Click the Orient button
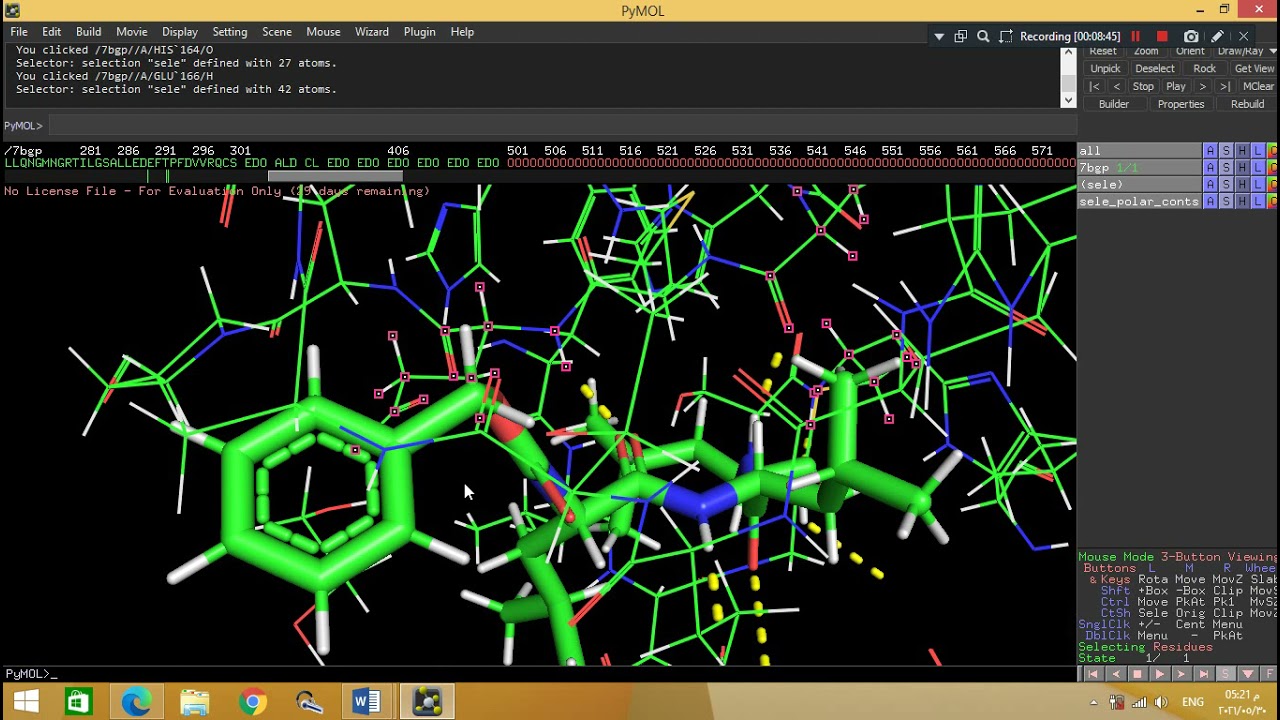This screenshot has width=1280, height=720. (1190, 51)
